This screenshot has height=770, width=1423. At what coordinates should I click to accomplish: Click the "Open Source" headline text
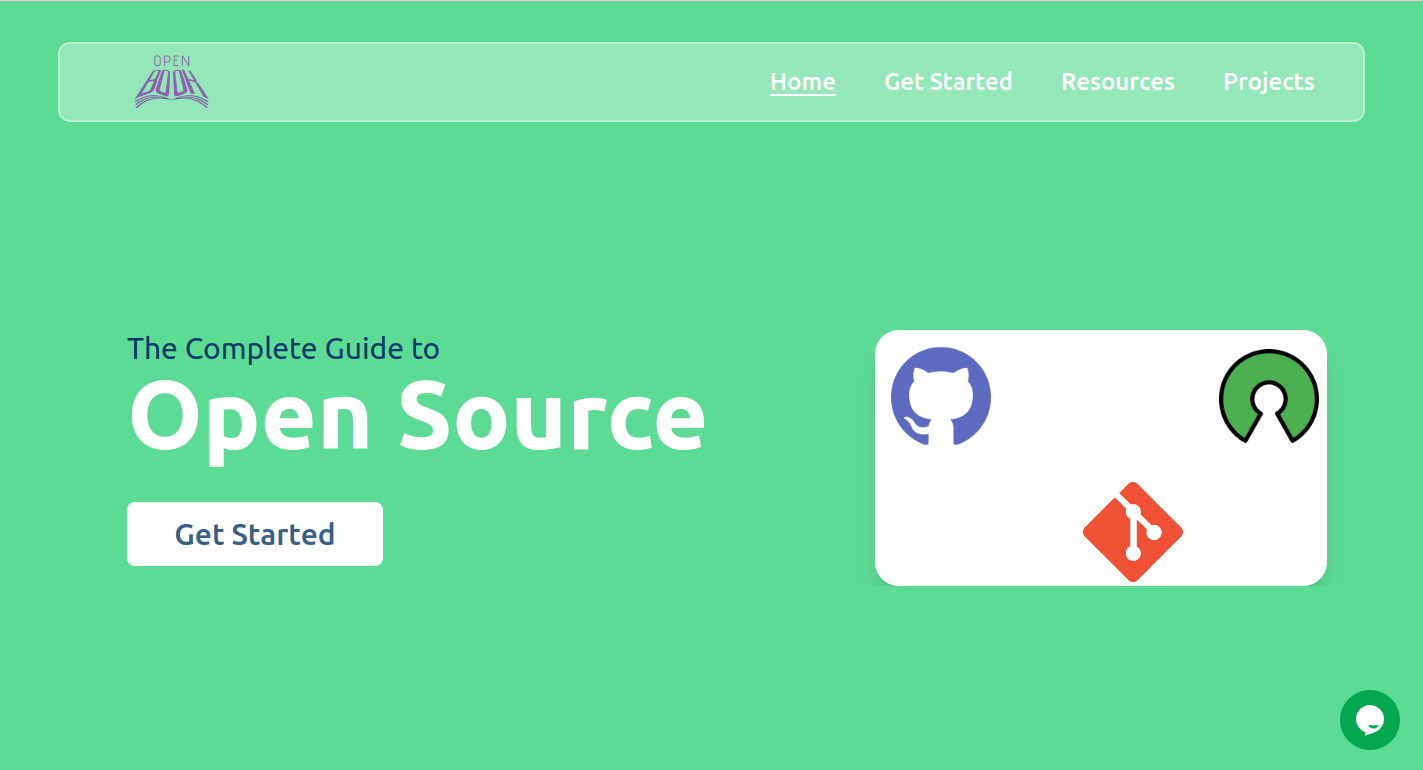[x=417, y=418]
